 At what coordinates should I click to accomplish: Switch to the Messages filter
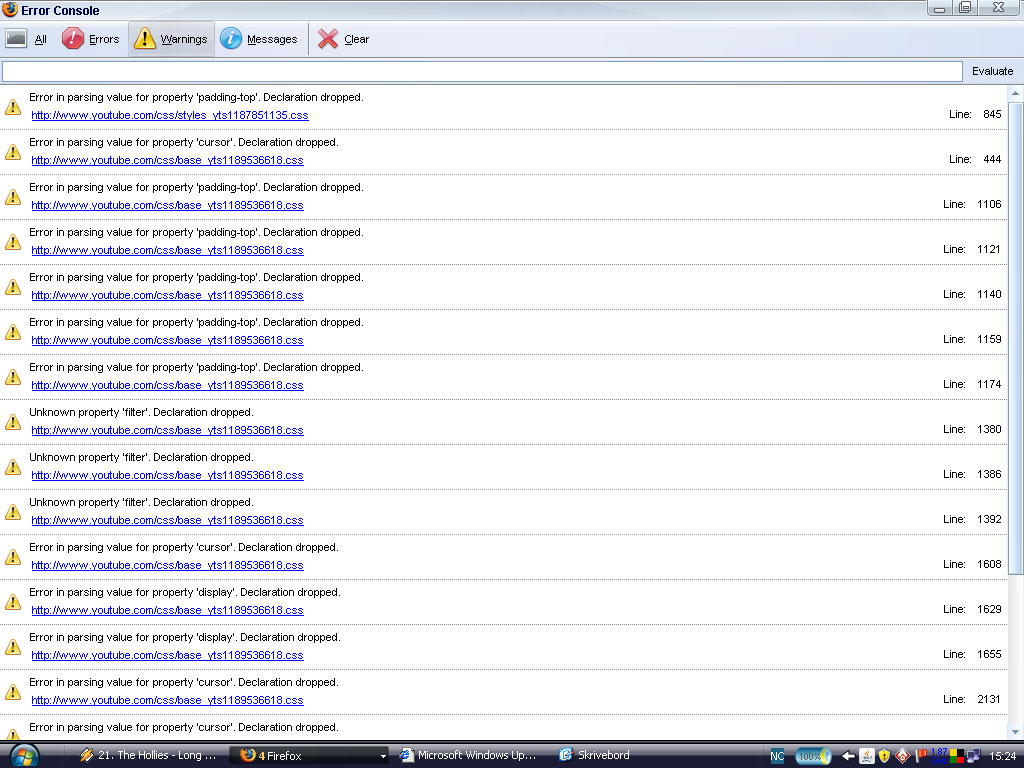[x=259, y=39]
